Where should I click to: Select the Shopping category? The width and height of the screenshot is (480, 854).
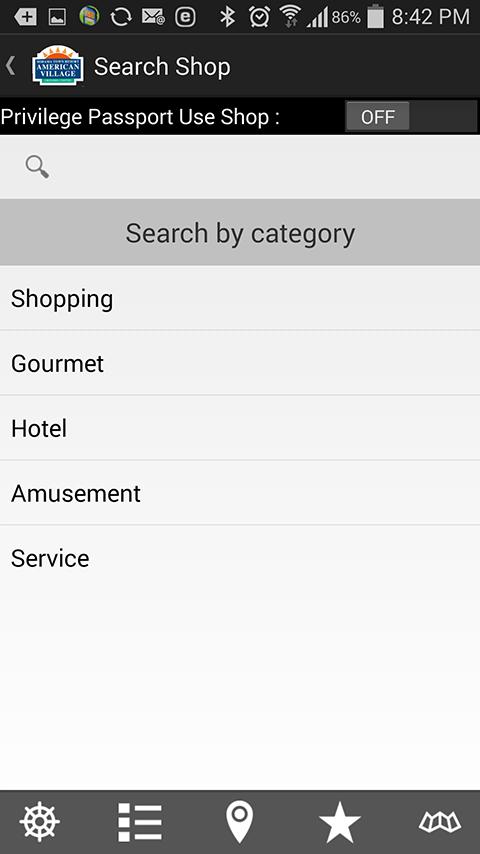[x=240, y=298]
